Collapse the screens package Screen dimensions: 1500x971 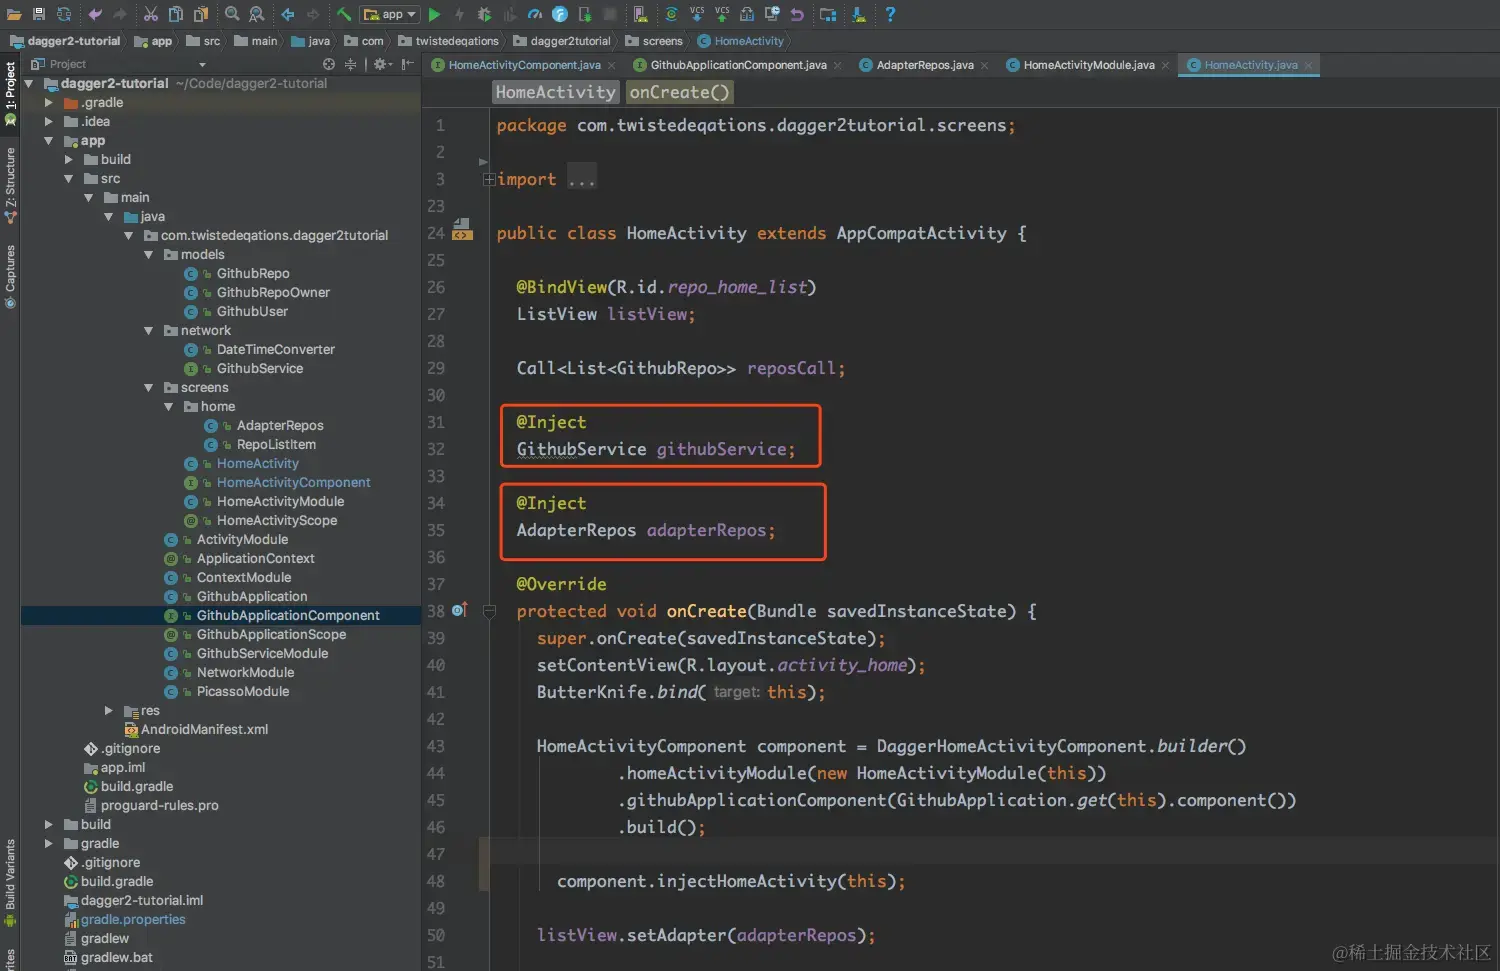[x=148, y=388]
